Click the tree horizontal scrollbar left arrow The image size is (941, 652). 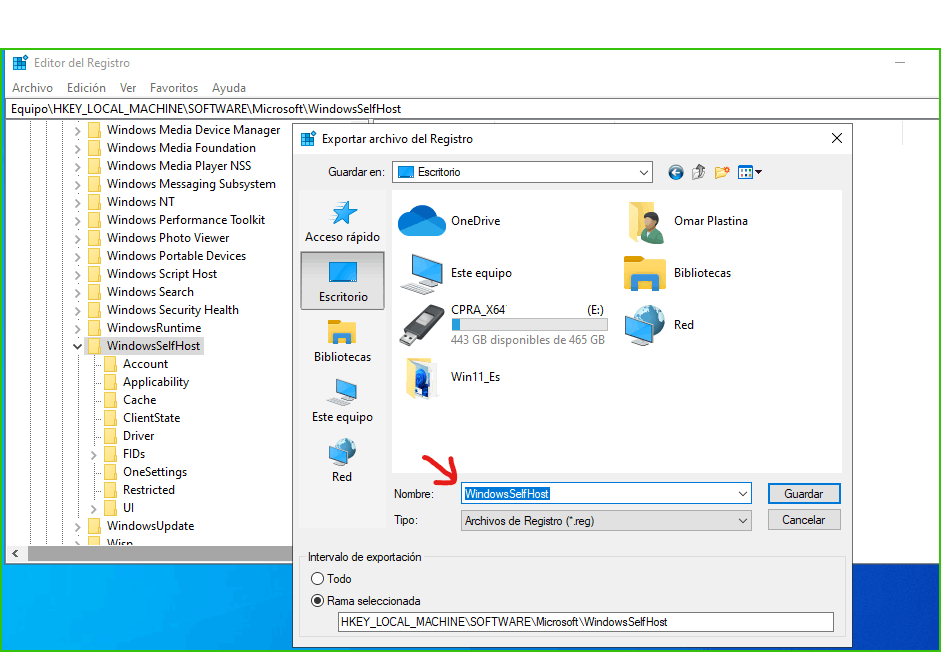[15, 554]
